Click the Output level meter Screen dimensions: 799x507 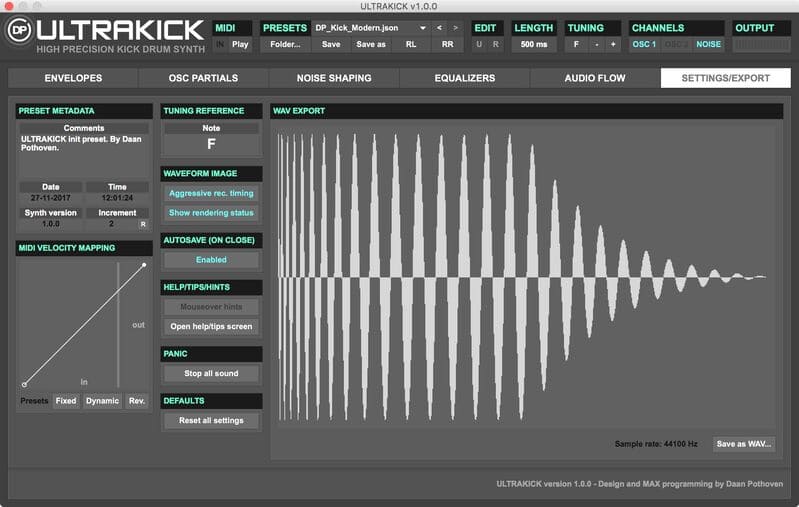[762, 44]
